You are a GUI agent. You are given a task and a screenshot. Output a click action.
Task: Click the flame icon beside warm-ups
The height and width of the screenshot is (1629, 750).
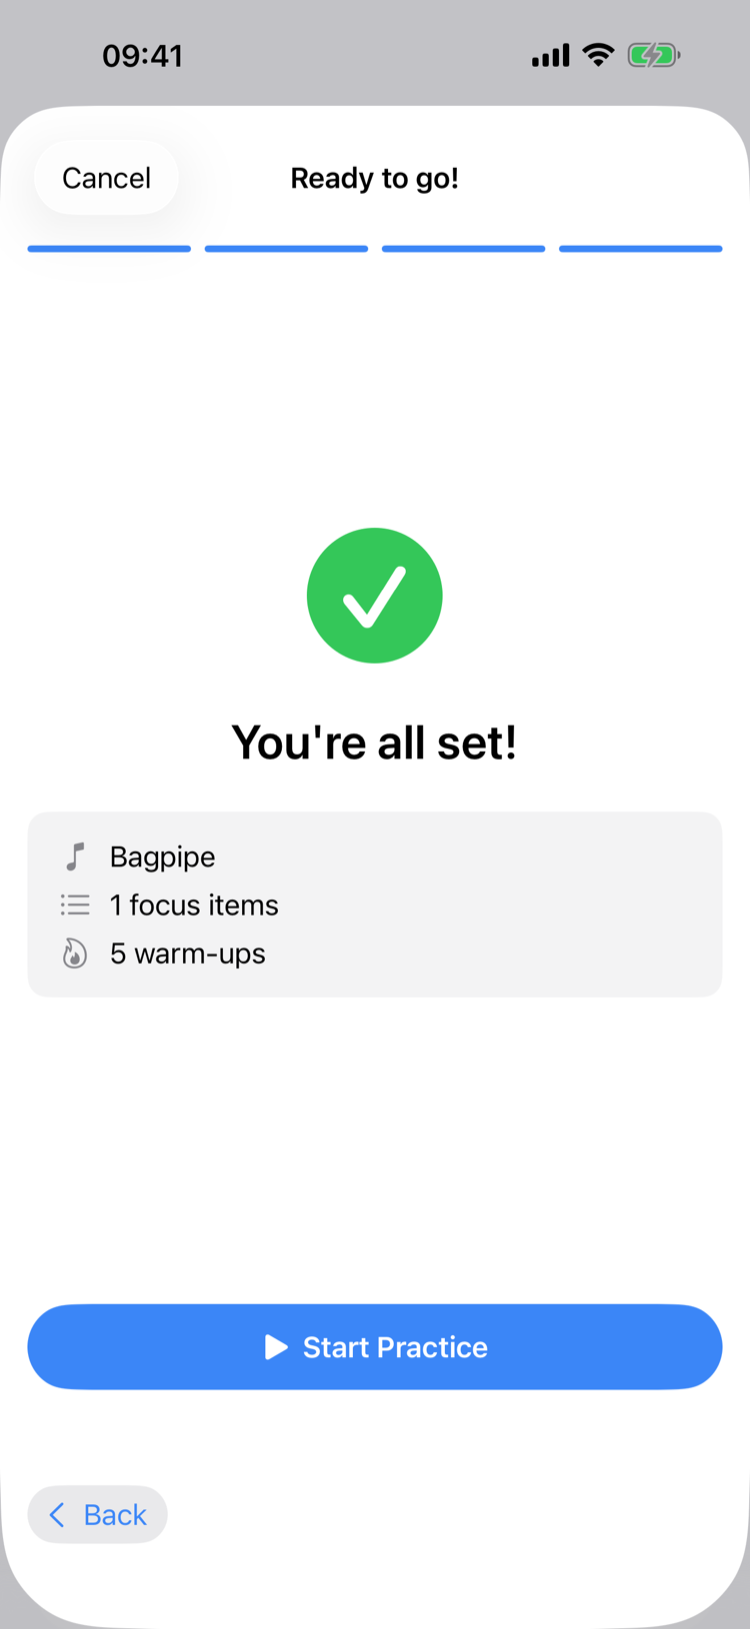click(75, 954)
